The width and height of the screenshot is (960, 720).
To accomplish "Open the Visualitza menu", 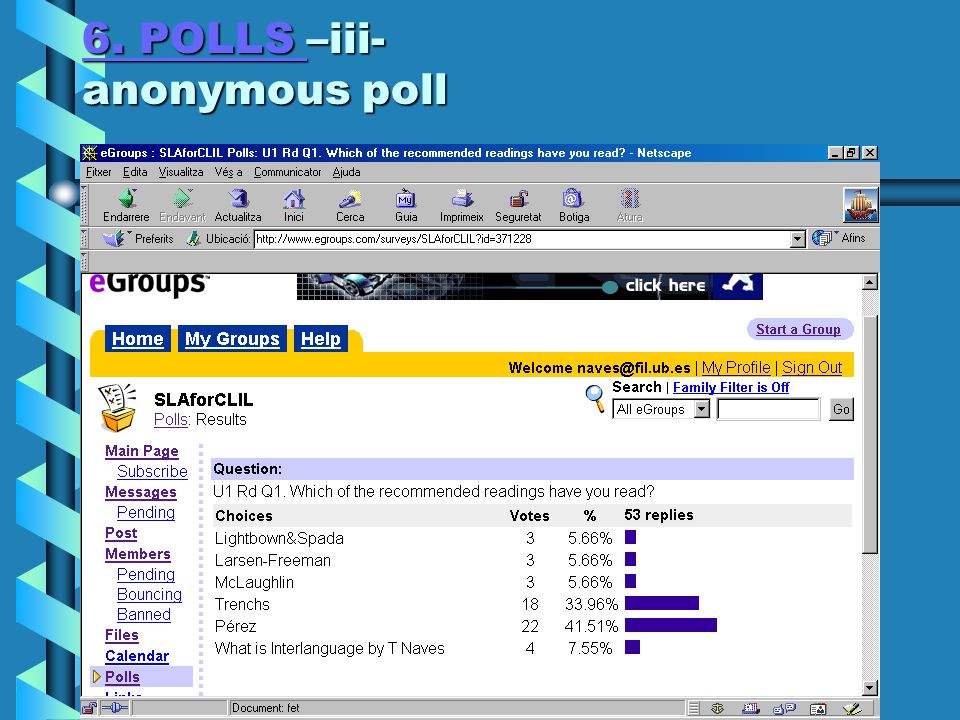I will click(181, 172).
